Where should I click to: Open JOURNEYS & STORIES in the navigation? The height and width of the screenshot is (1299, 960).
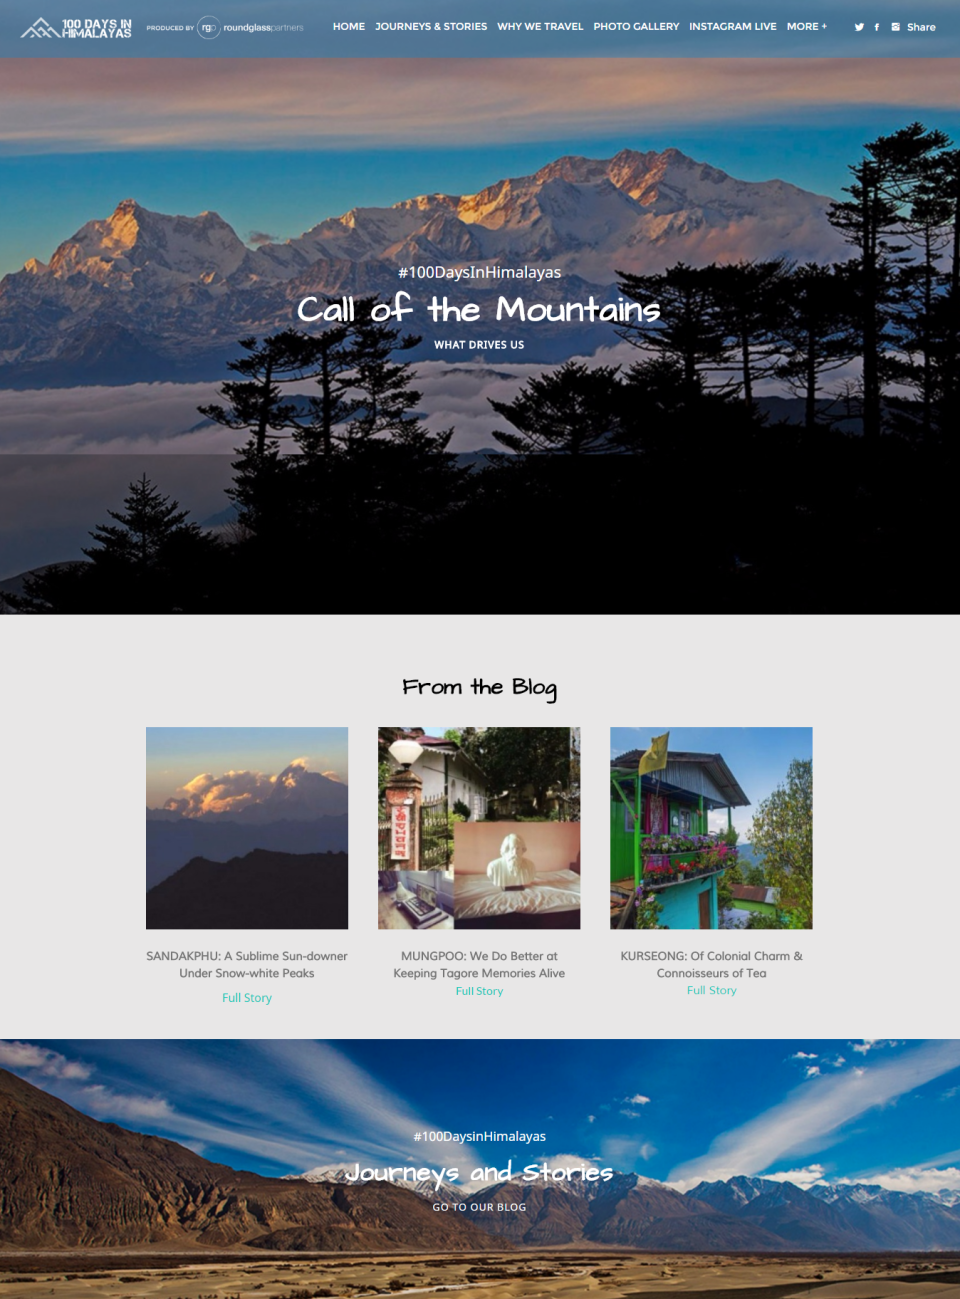[x=431, y=27]
